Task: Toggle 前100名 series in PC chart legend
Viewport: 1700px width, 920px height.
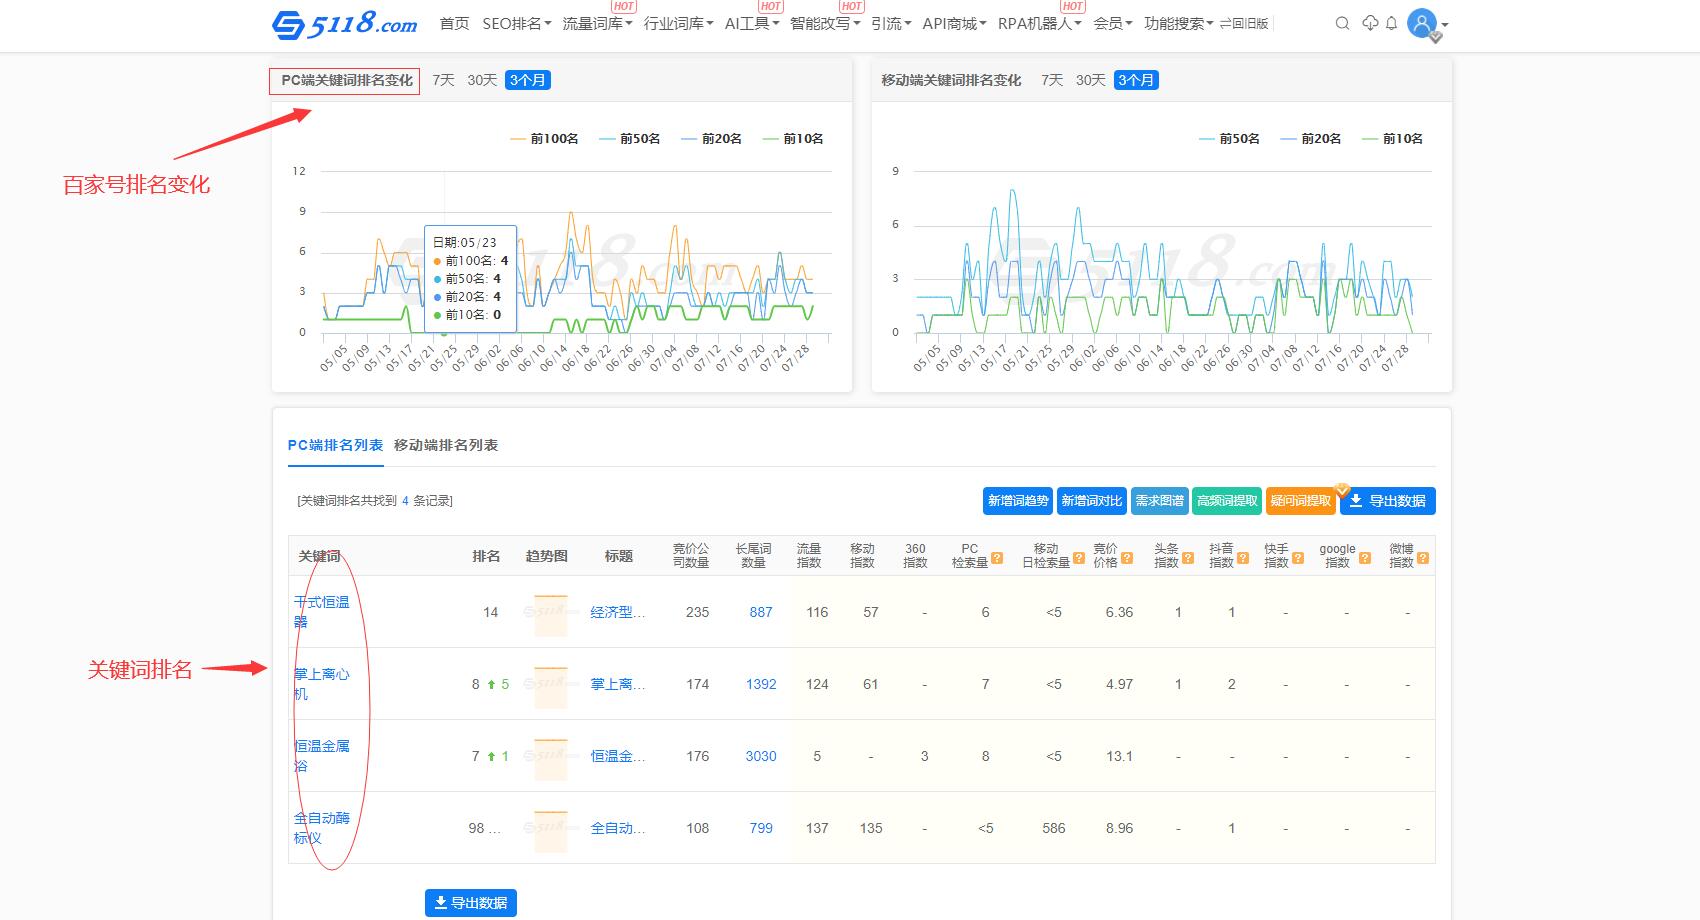Action: [x=544, y=139]
